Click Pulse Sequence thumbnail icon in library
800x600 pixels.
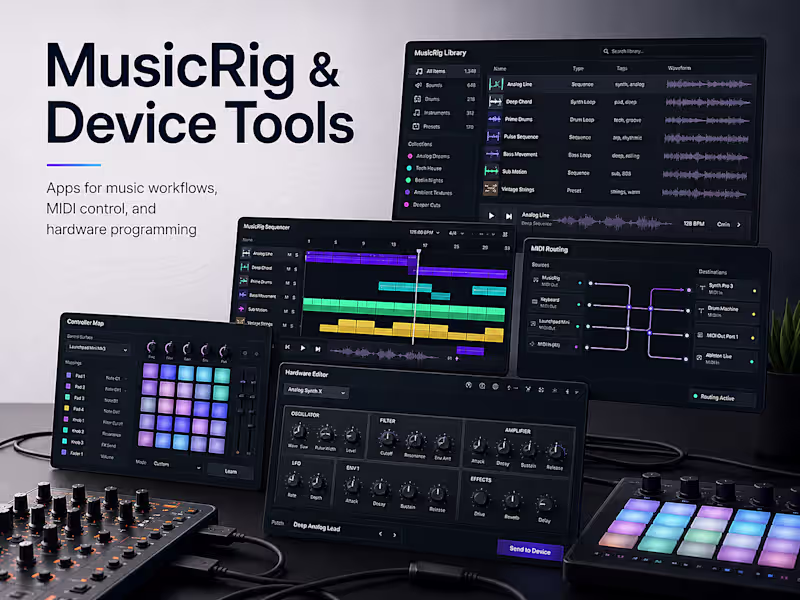(x=493, y=136)
